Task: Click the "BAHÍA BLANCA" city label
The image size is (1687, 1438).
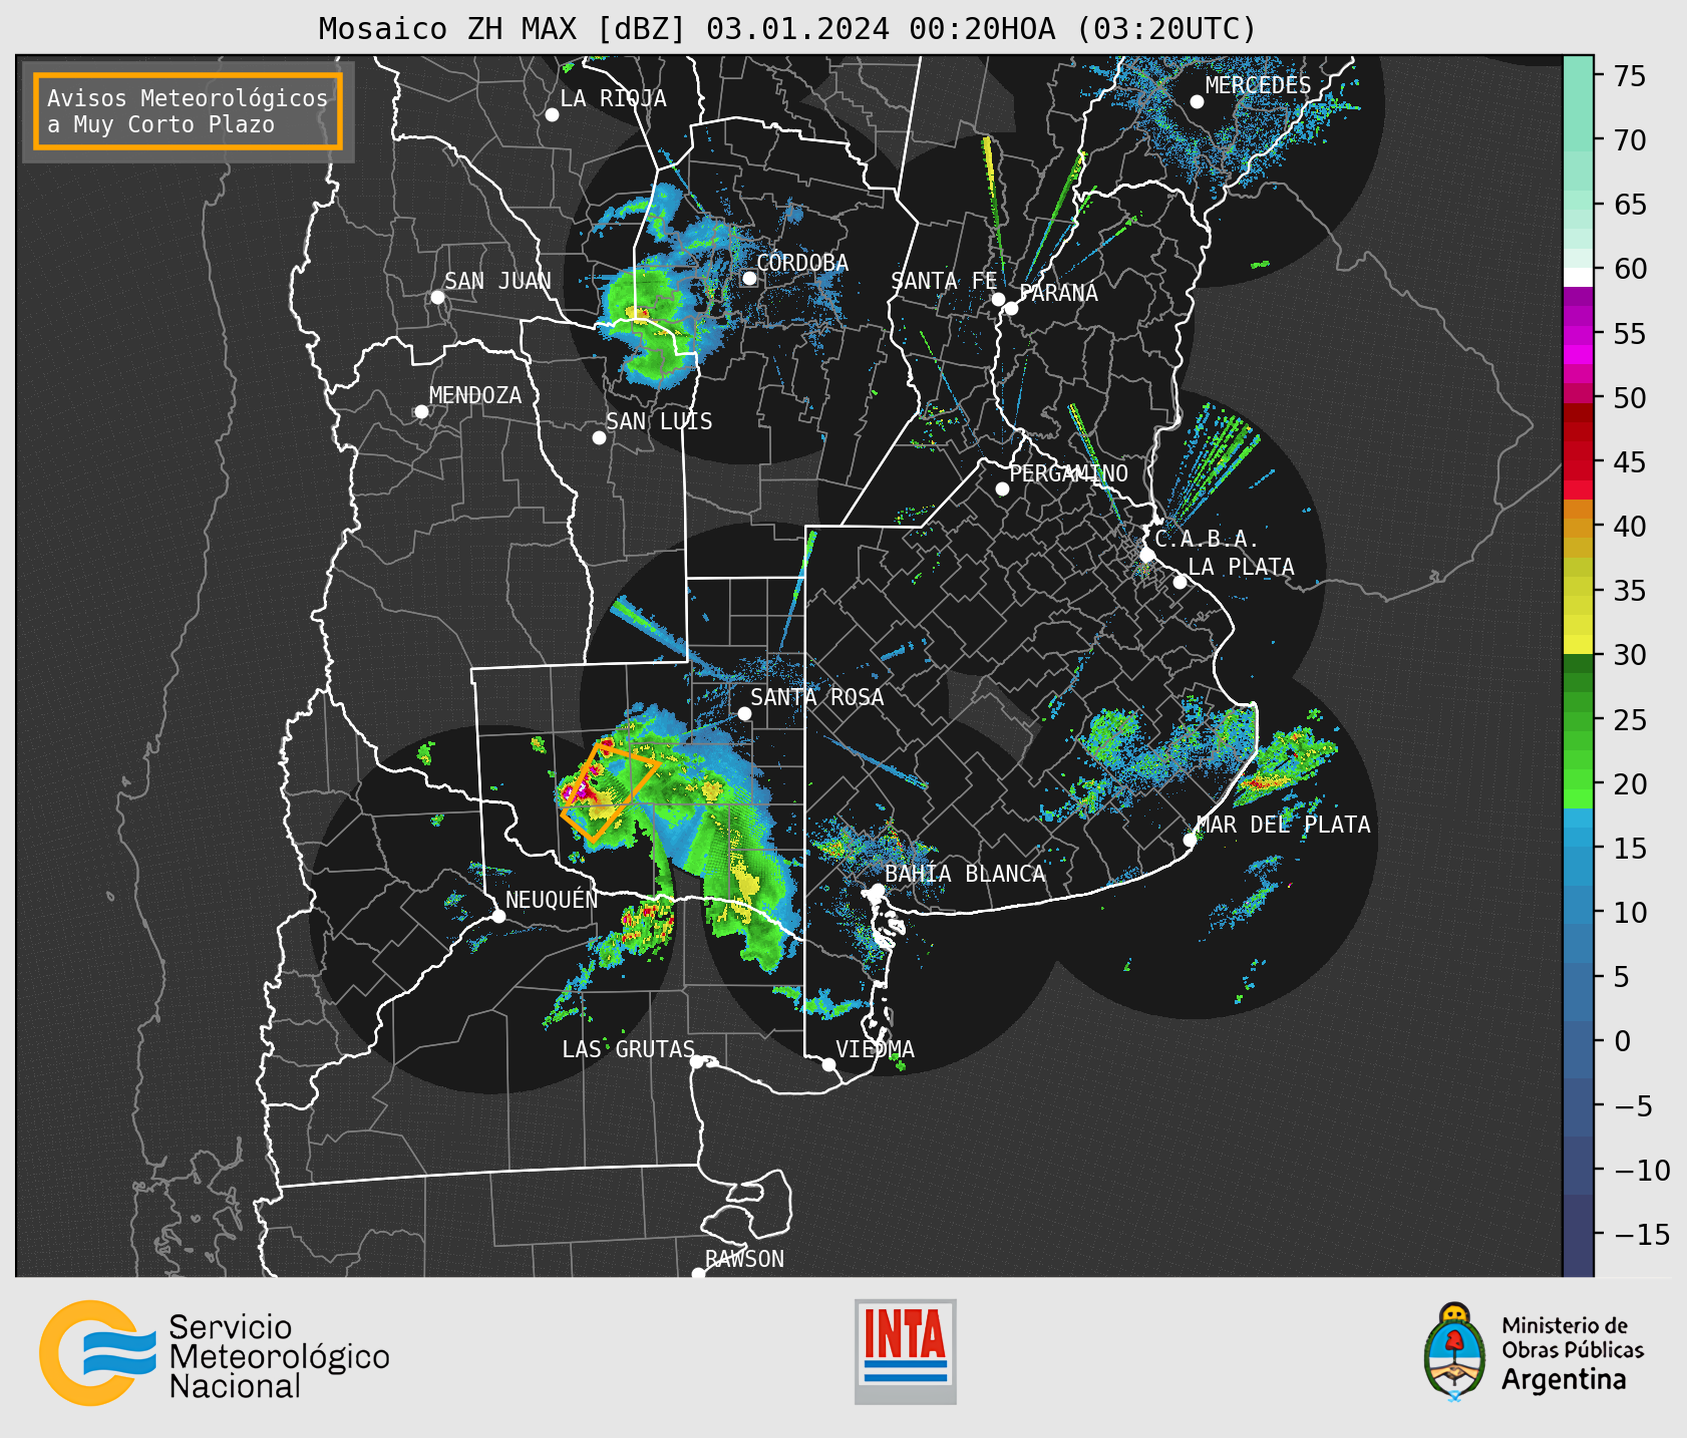Action: point(965,874)
